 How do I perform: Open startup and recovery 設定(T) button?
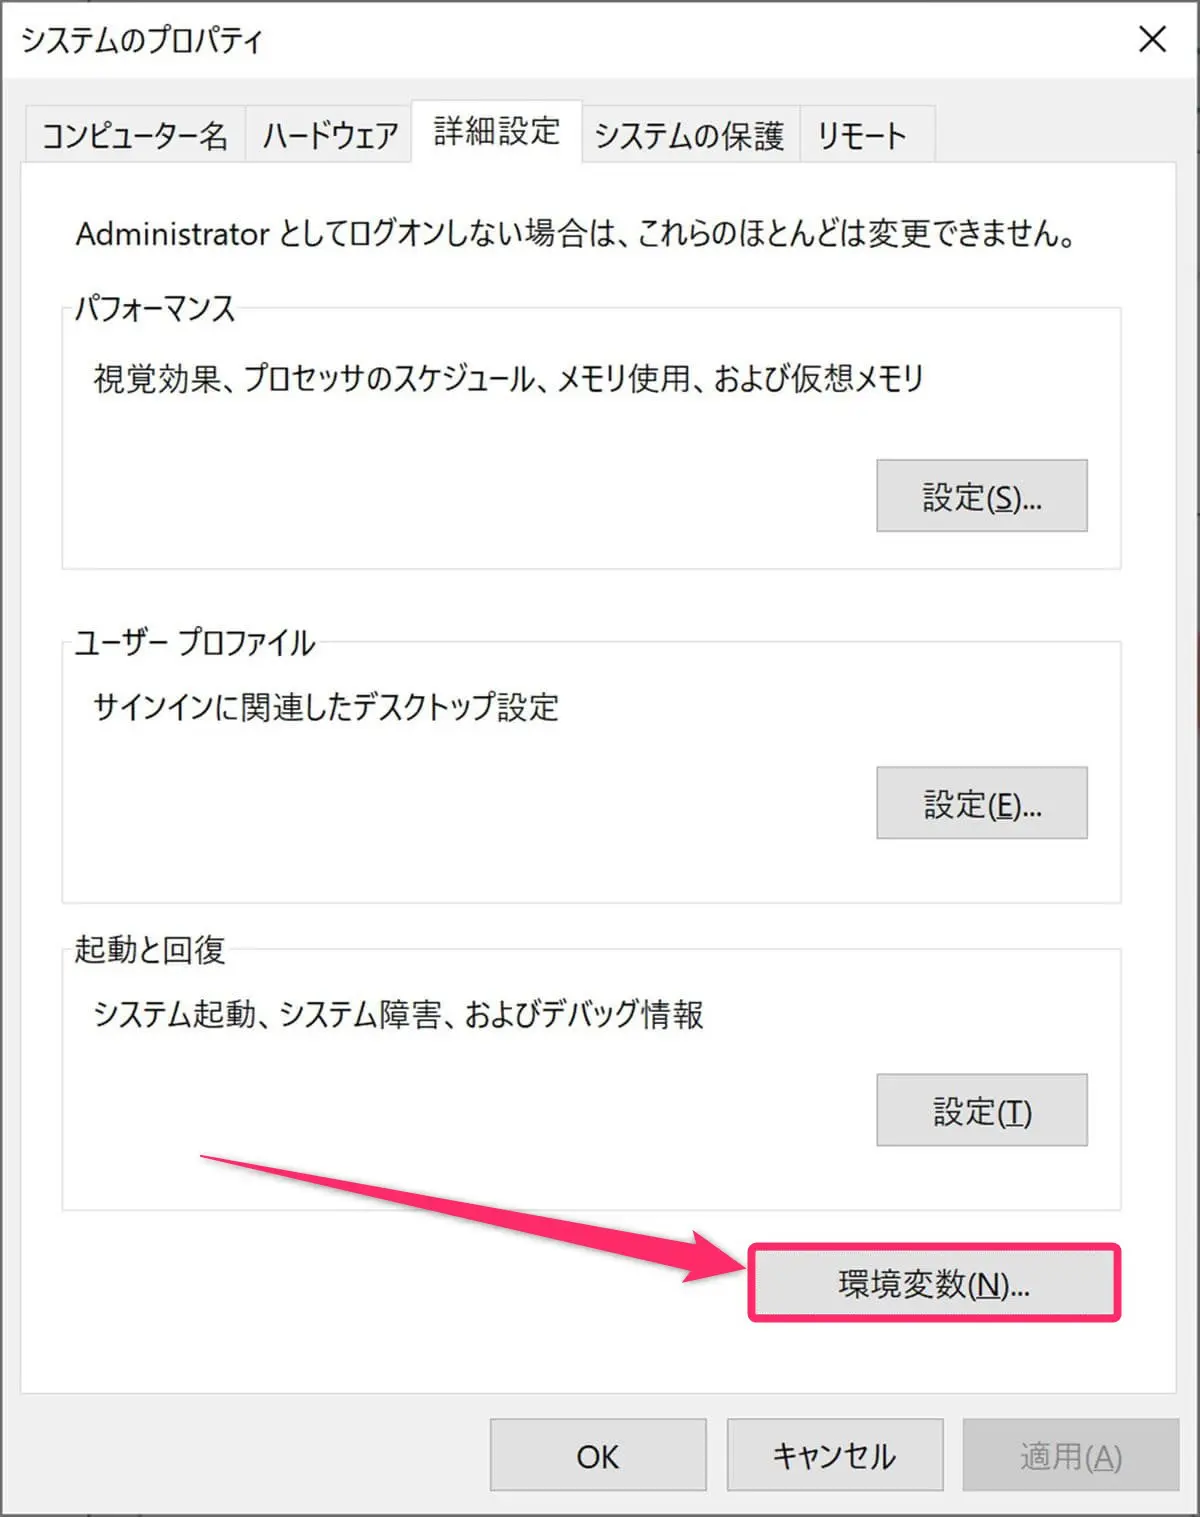tap(982, 1110)
